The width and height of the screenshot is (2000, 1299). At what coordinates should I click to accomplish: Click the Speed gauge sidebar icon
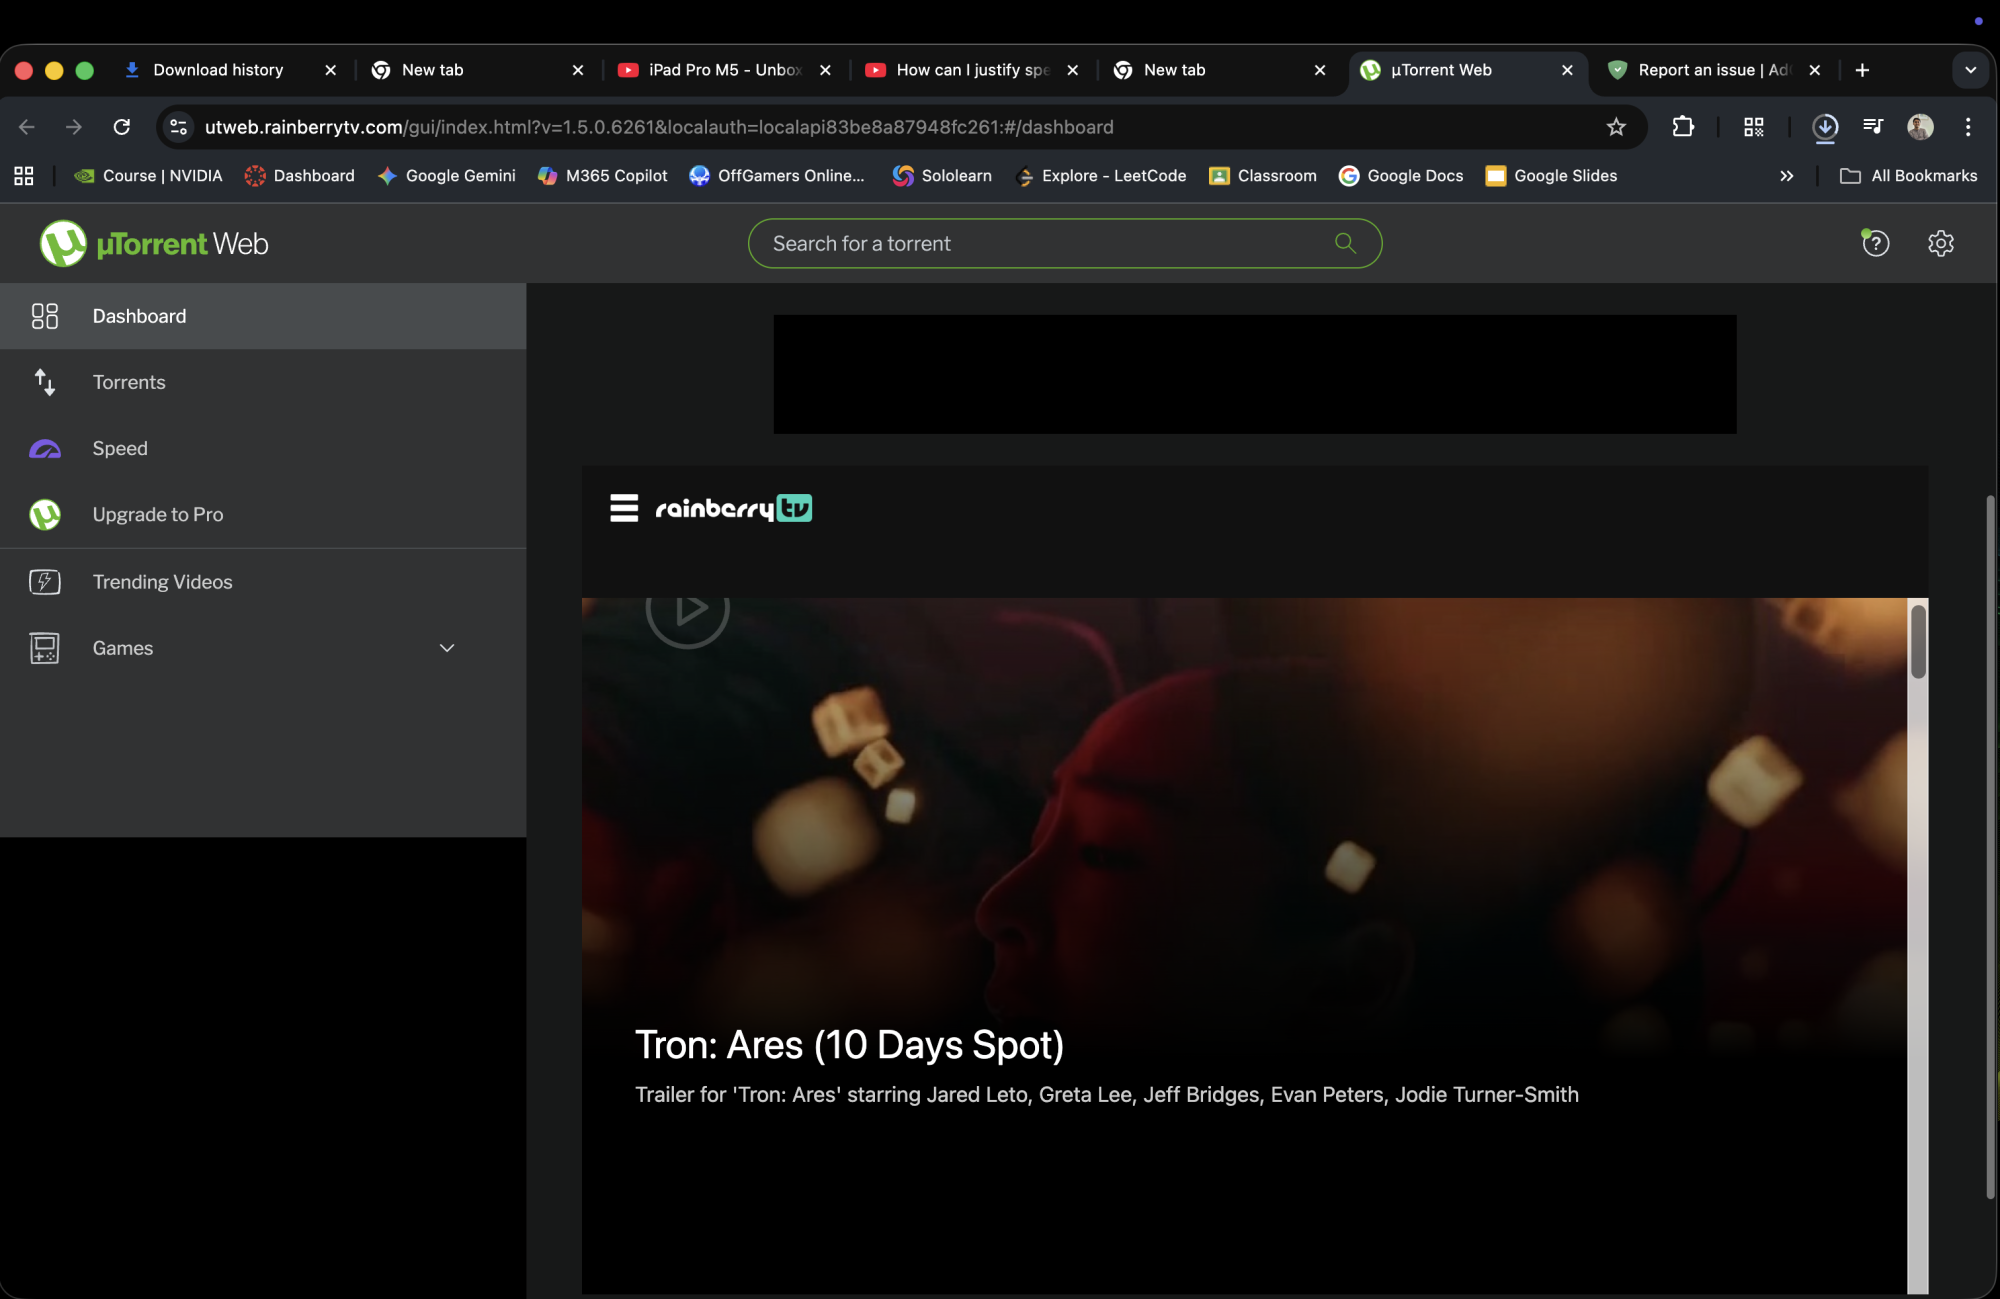[x=45, y=449]
